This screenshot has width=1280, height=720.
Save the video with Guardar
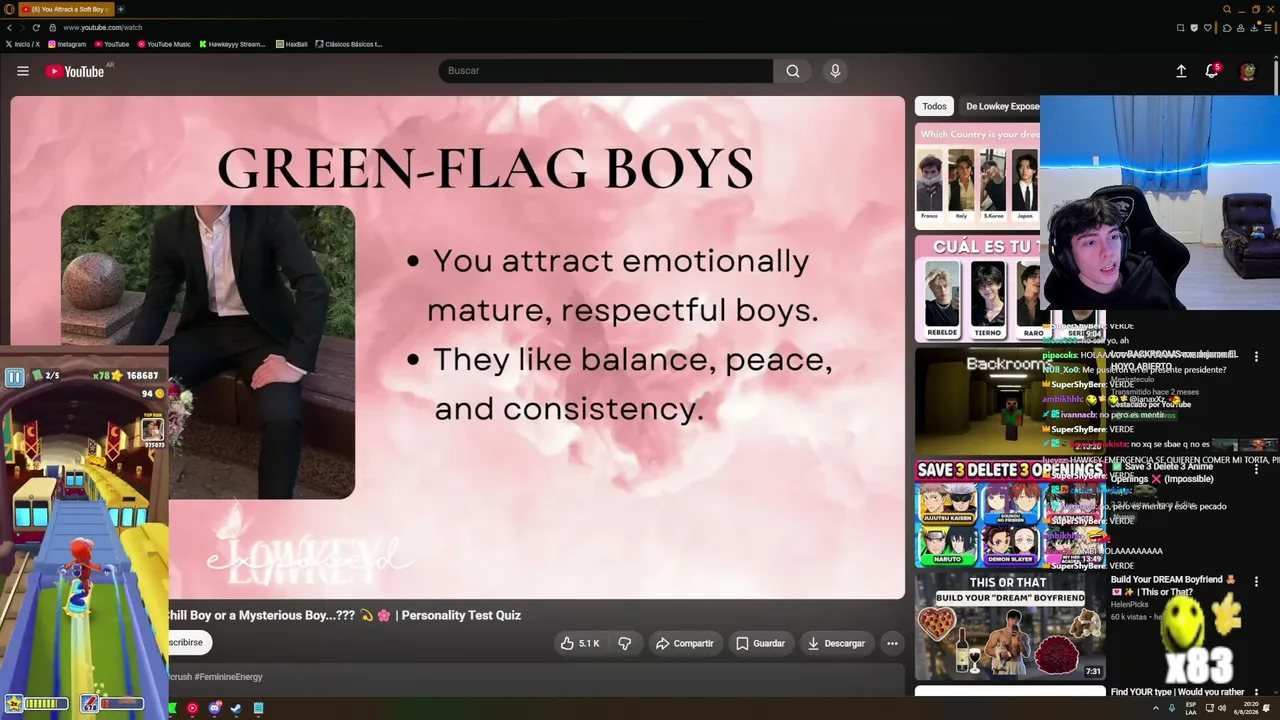(761, 643)
